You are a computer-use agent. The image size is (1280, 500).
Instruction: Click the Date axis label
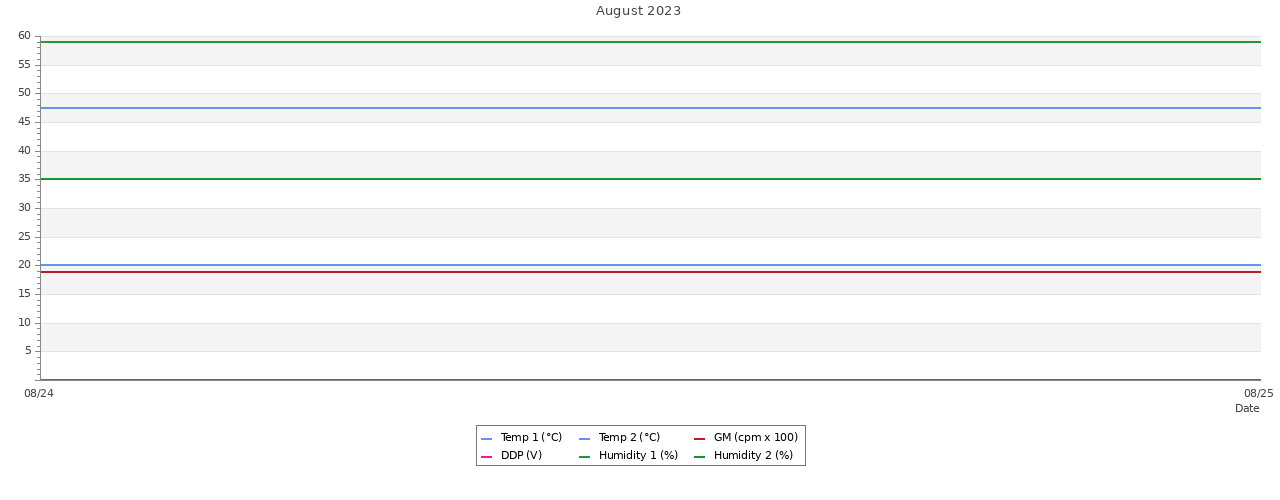click(x=1247, y=409)
